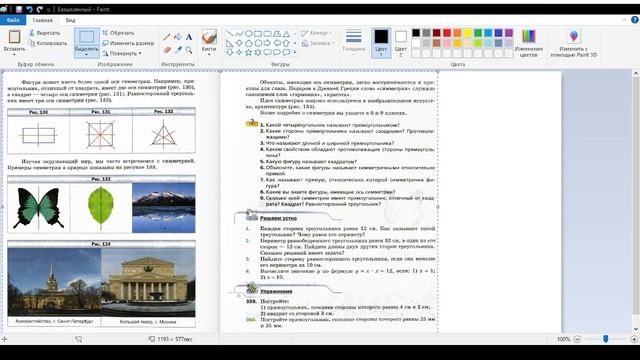Choose the Up arrow shape
Image resolution: width=640 pixels, height=360 pixels.
click(x=286, y=43)
